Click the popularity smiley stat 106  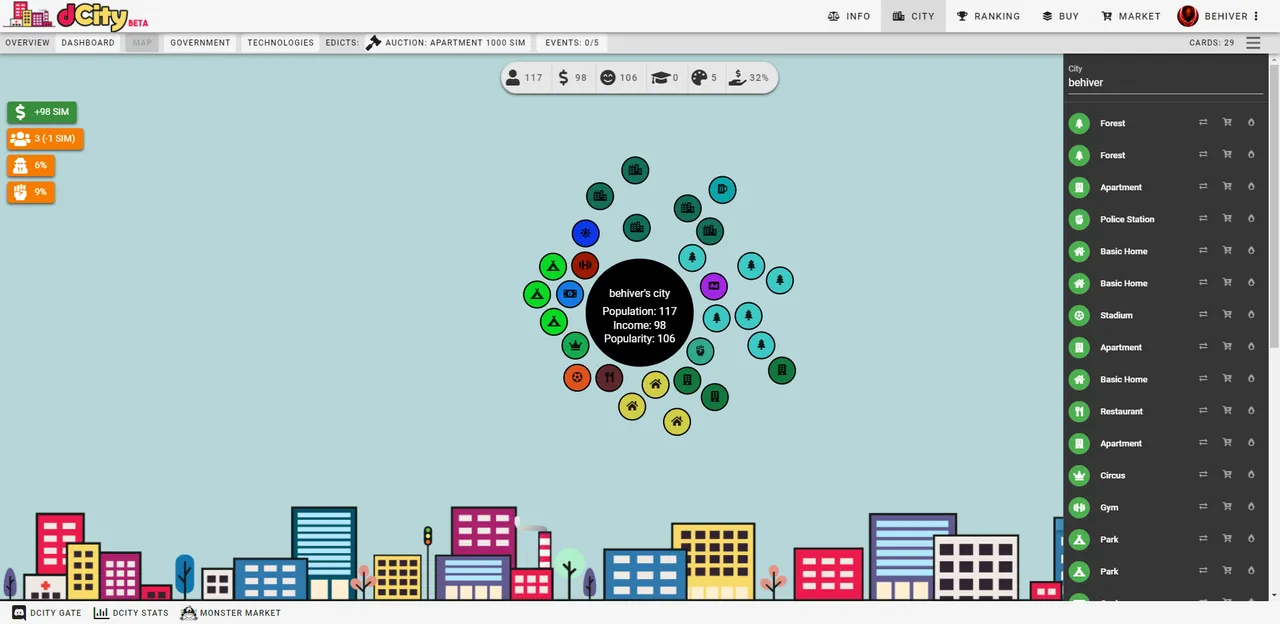tap(618, 78)
